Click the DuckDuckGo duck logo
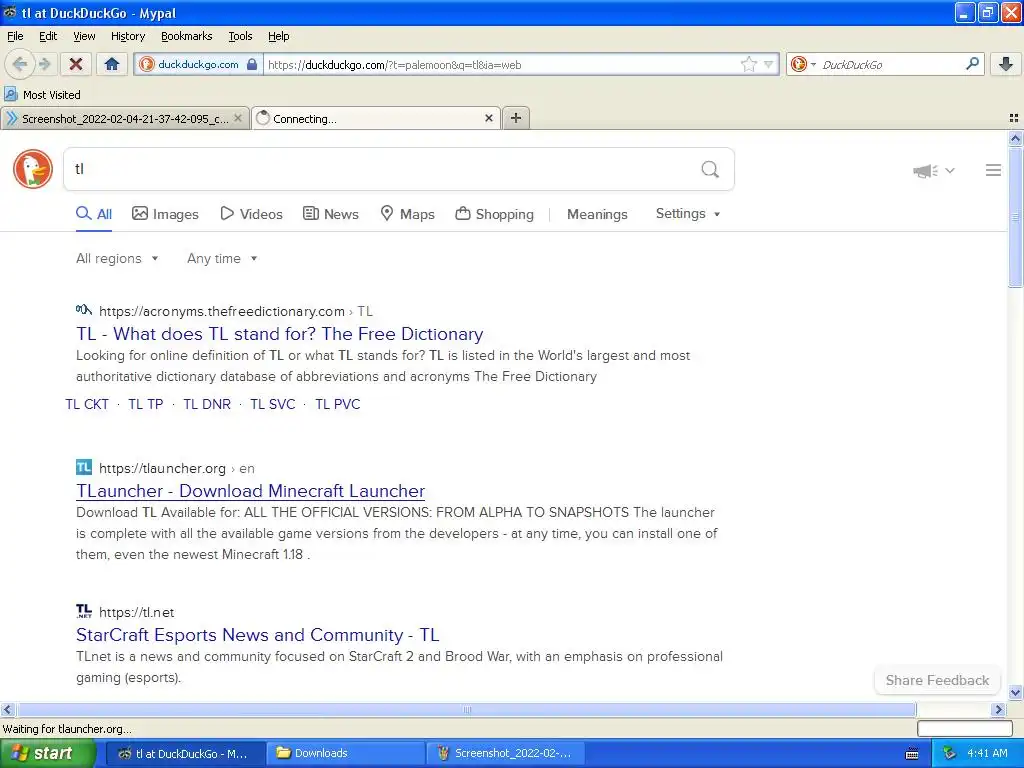Viewport: 1024px width, 768px height. click(x=33, y=169)
